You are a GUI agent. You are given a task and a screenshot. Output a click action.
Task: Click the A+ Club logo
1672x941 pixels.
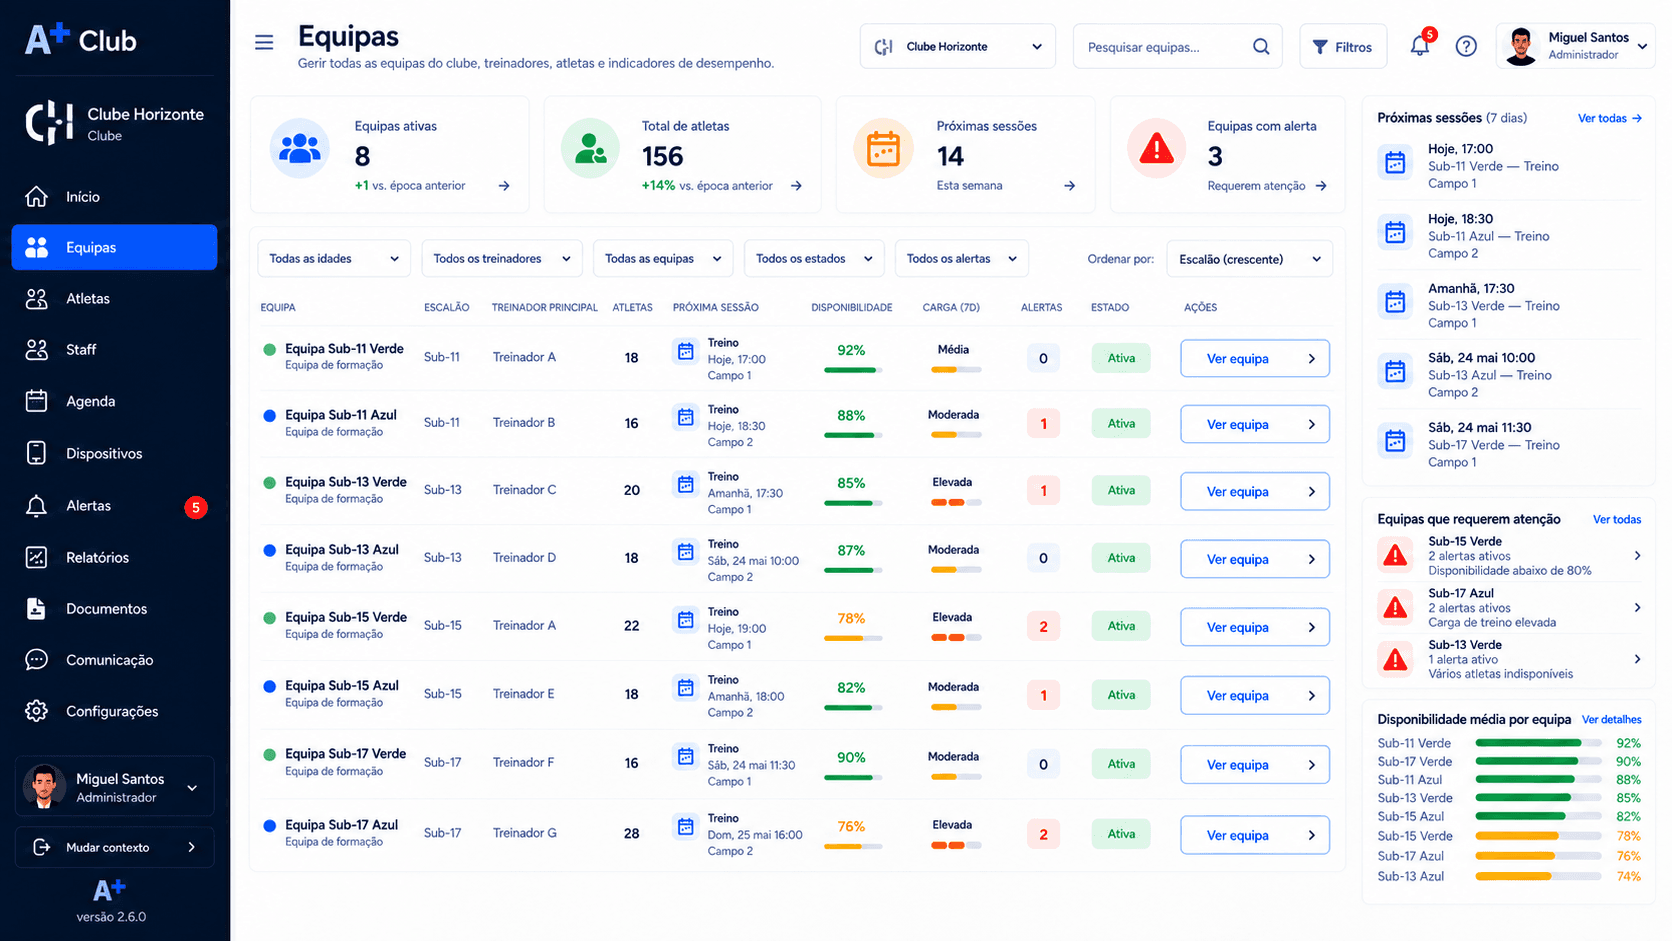(x=81, y=39)
